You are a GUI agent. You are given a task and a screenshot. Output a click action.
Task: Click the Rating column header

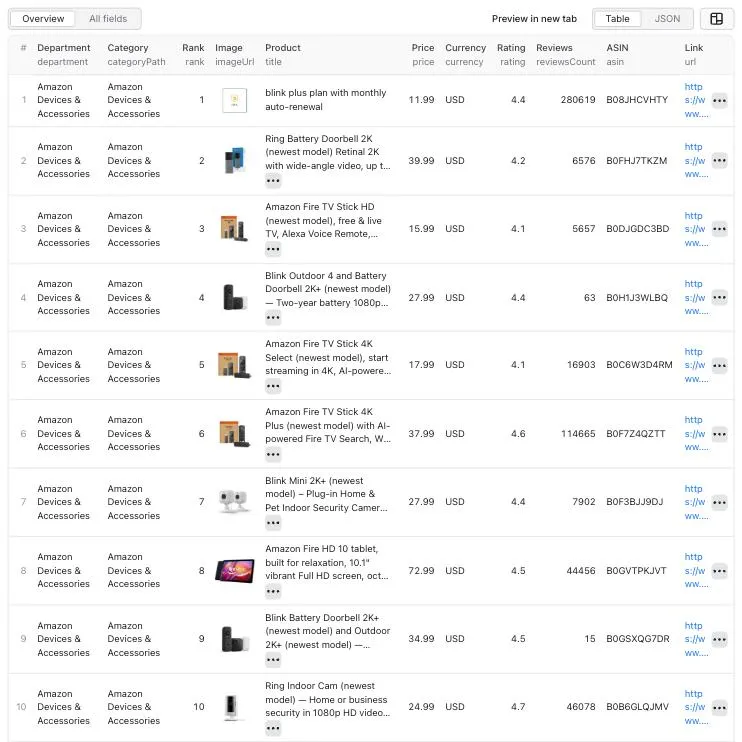click(511, 54)
